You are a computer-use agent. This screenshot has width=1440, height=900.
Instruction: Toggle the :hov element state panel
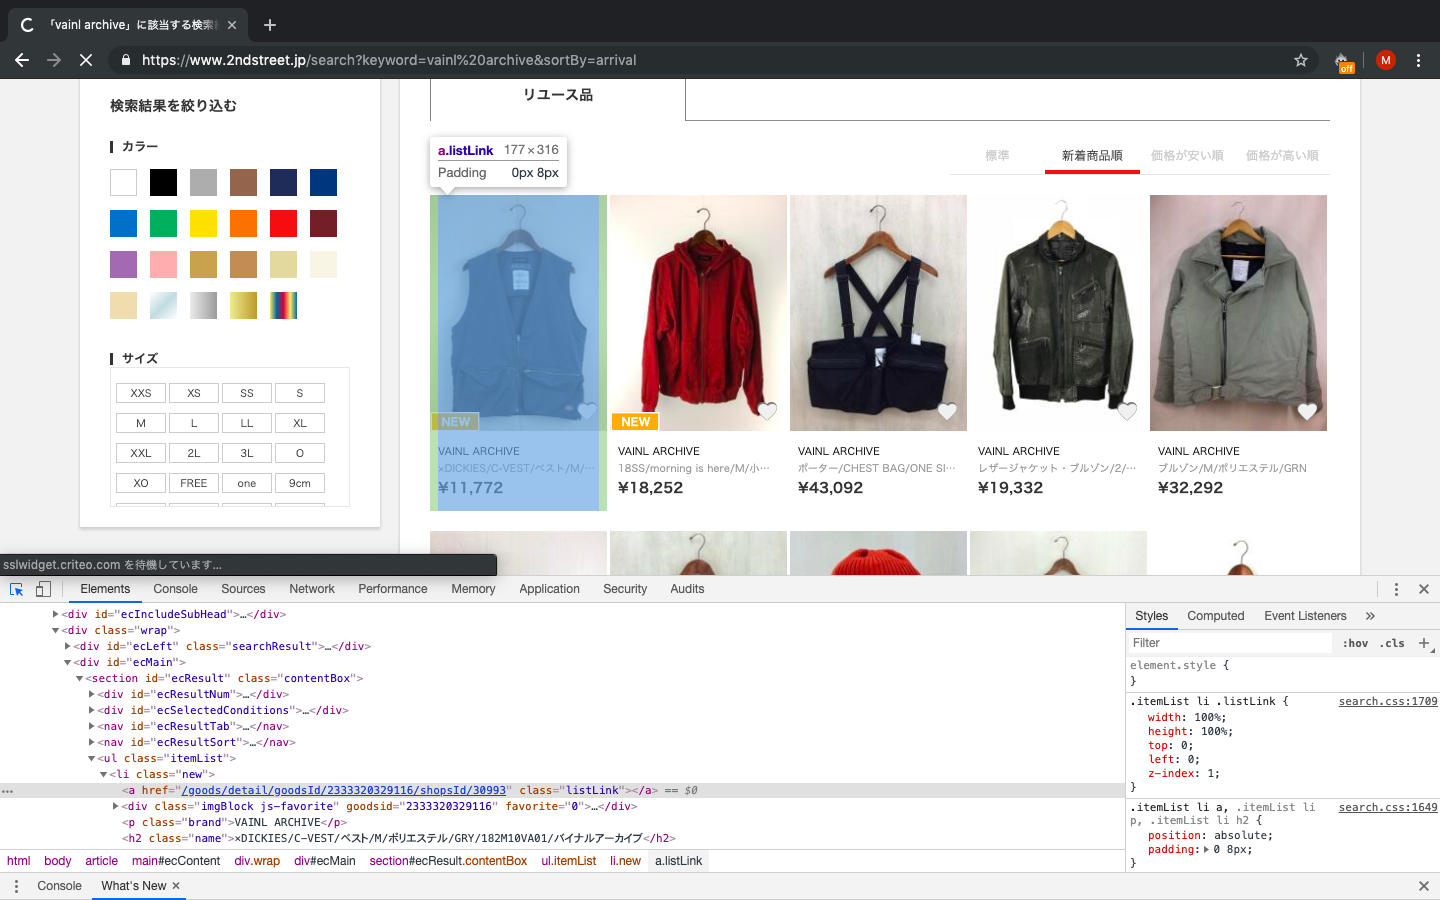(1355, 643)
